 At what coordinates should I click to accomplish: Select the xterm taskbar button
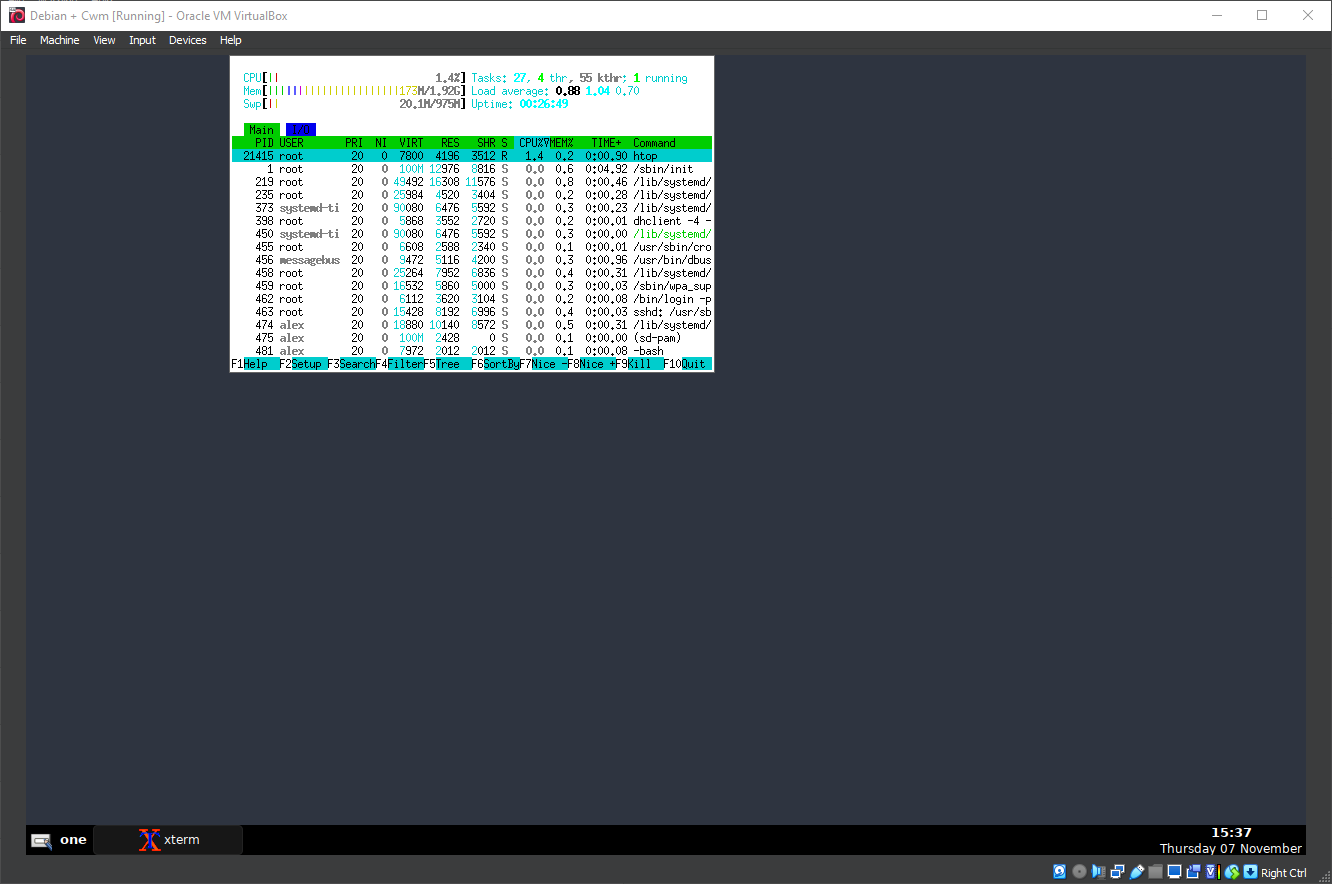(168, 840)
